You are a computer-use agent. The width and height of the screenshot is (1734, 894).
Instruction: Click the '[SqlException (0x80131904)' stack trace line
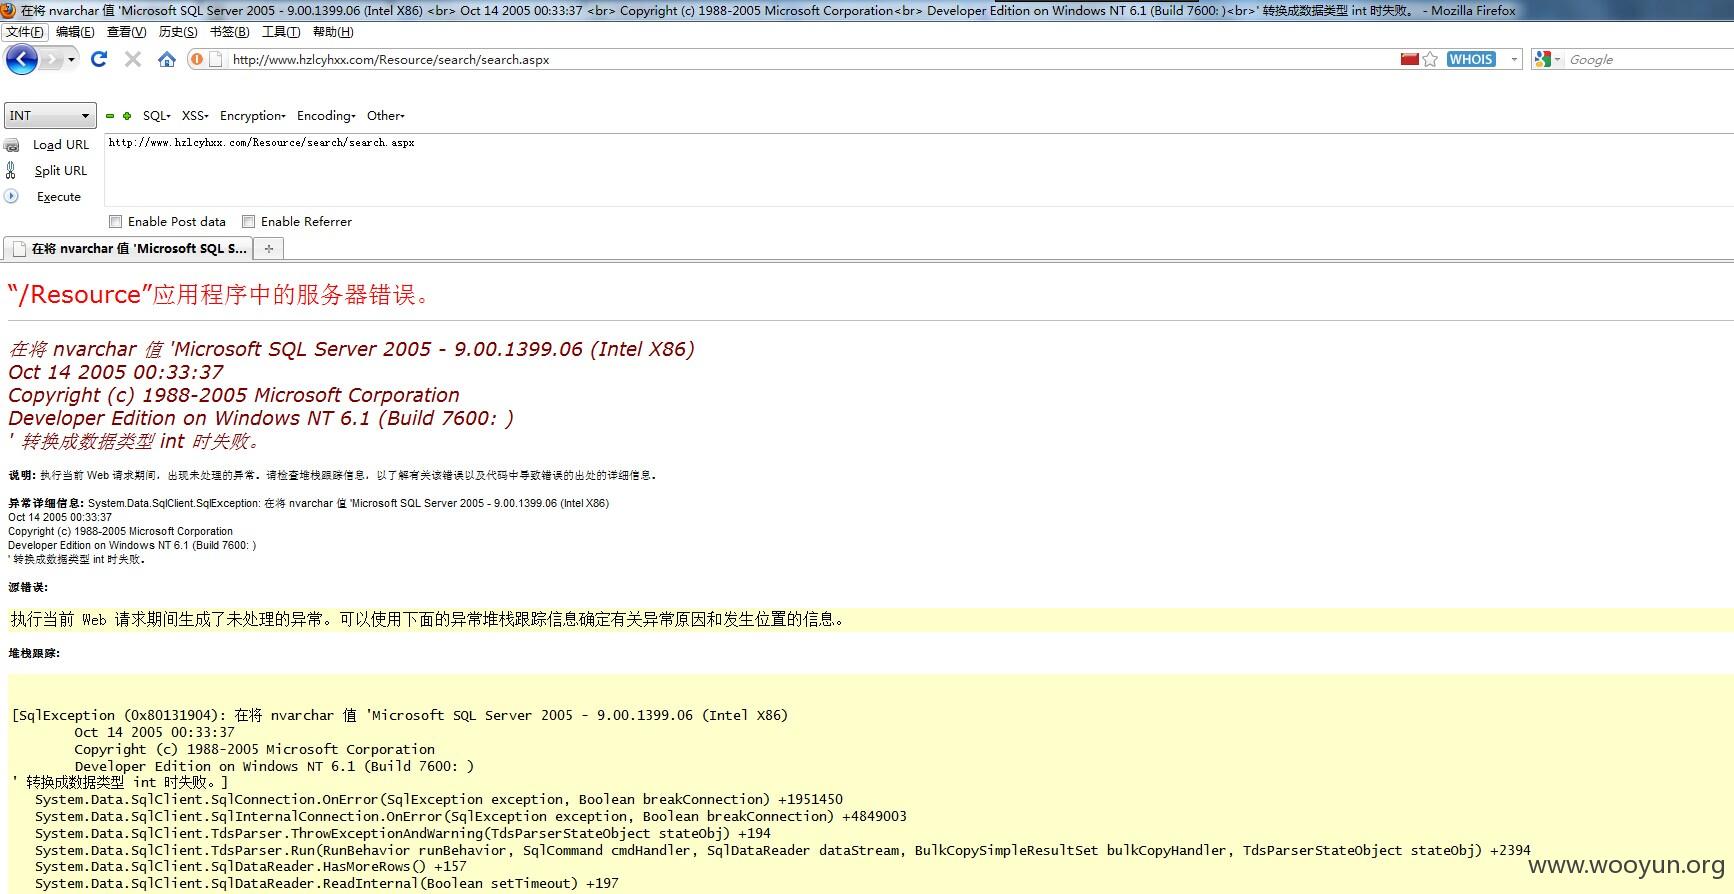[x=400, y=716]
